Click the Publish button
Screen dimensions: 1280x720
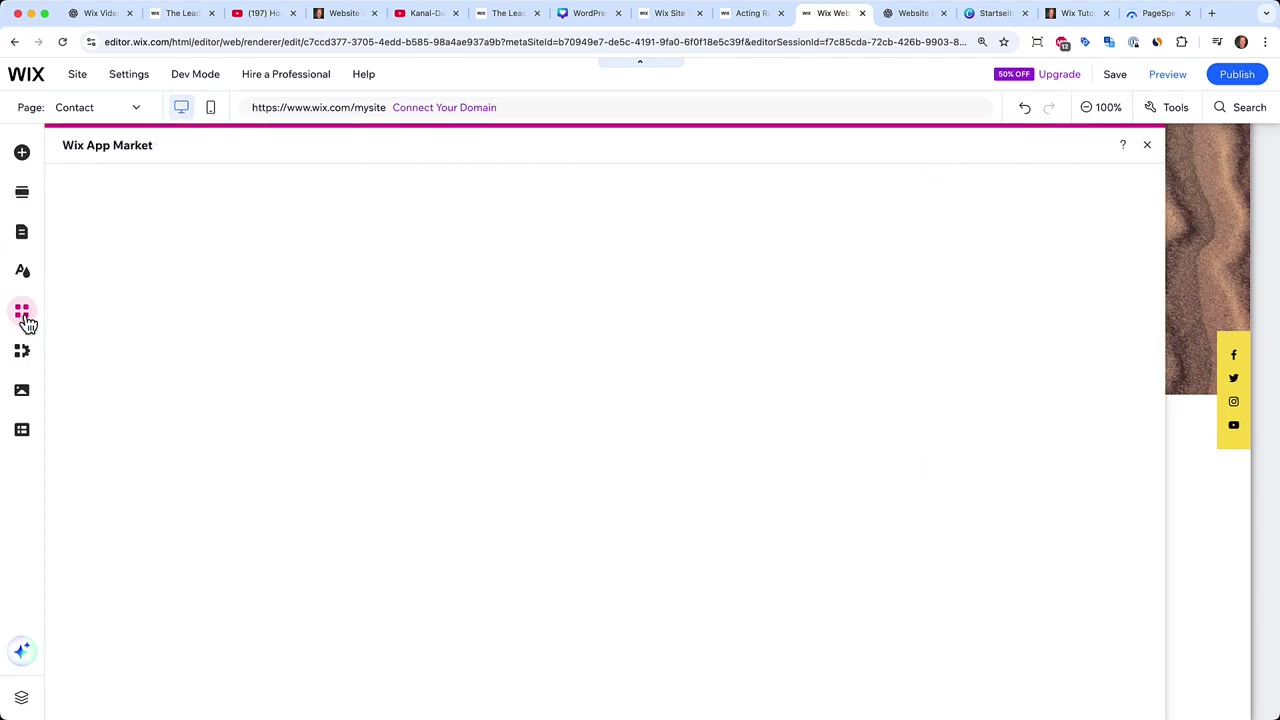click(x=1237, y=74)
